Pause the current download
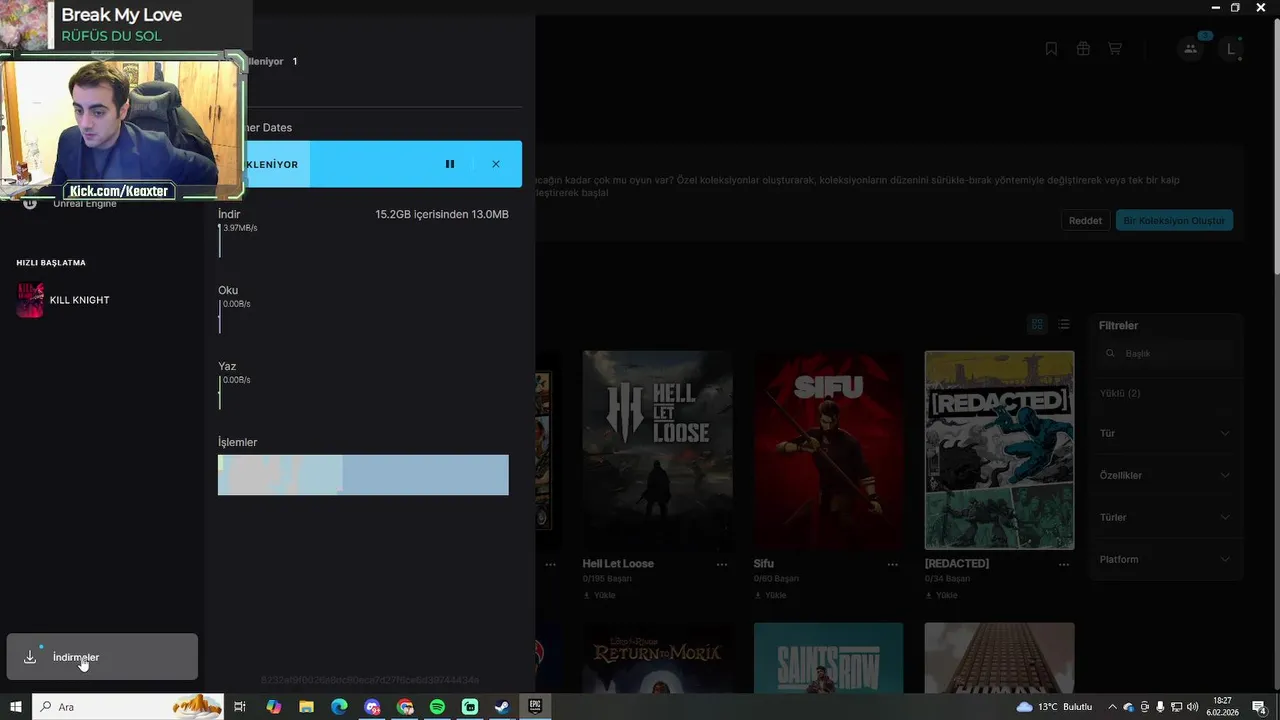1280x720 pixels. pos(450,164)
